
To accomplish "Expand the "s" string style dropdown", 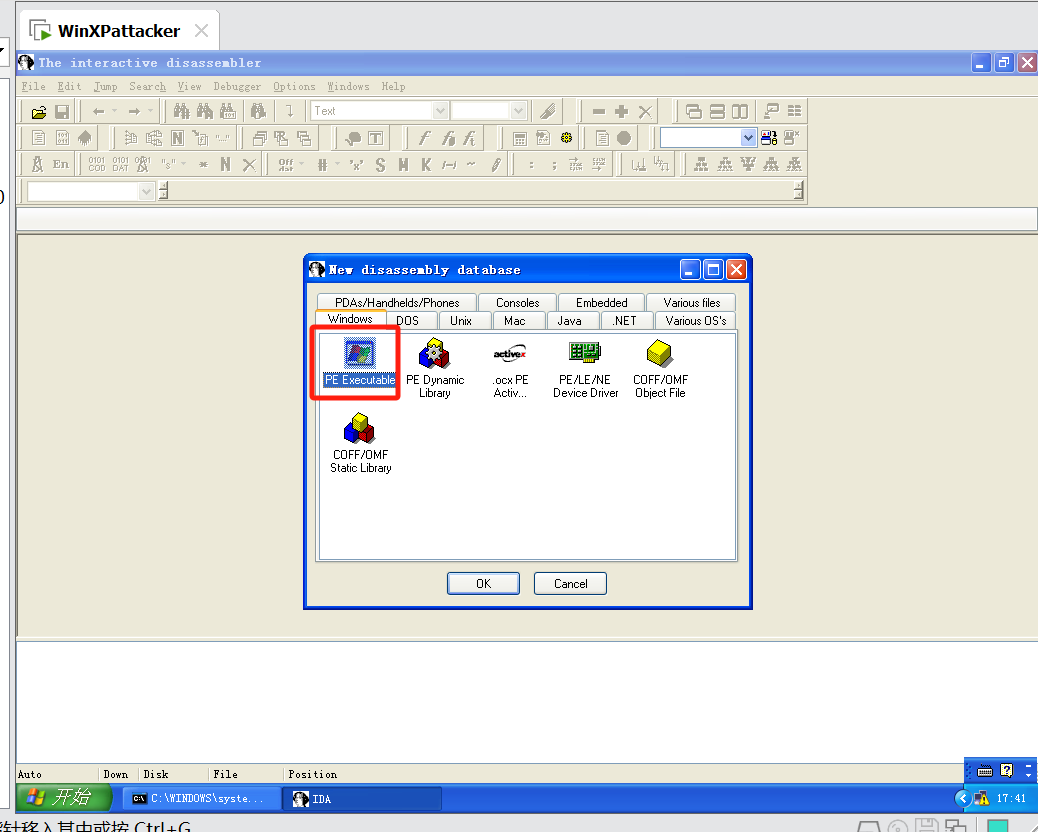I will pos(183,164).
